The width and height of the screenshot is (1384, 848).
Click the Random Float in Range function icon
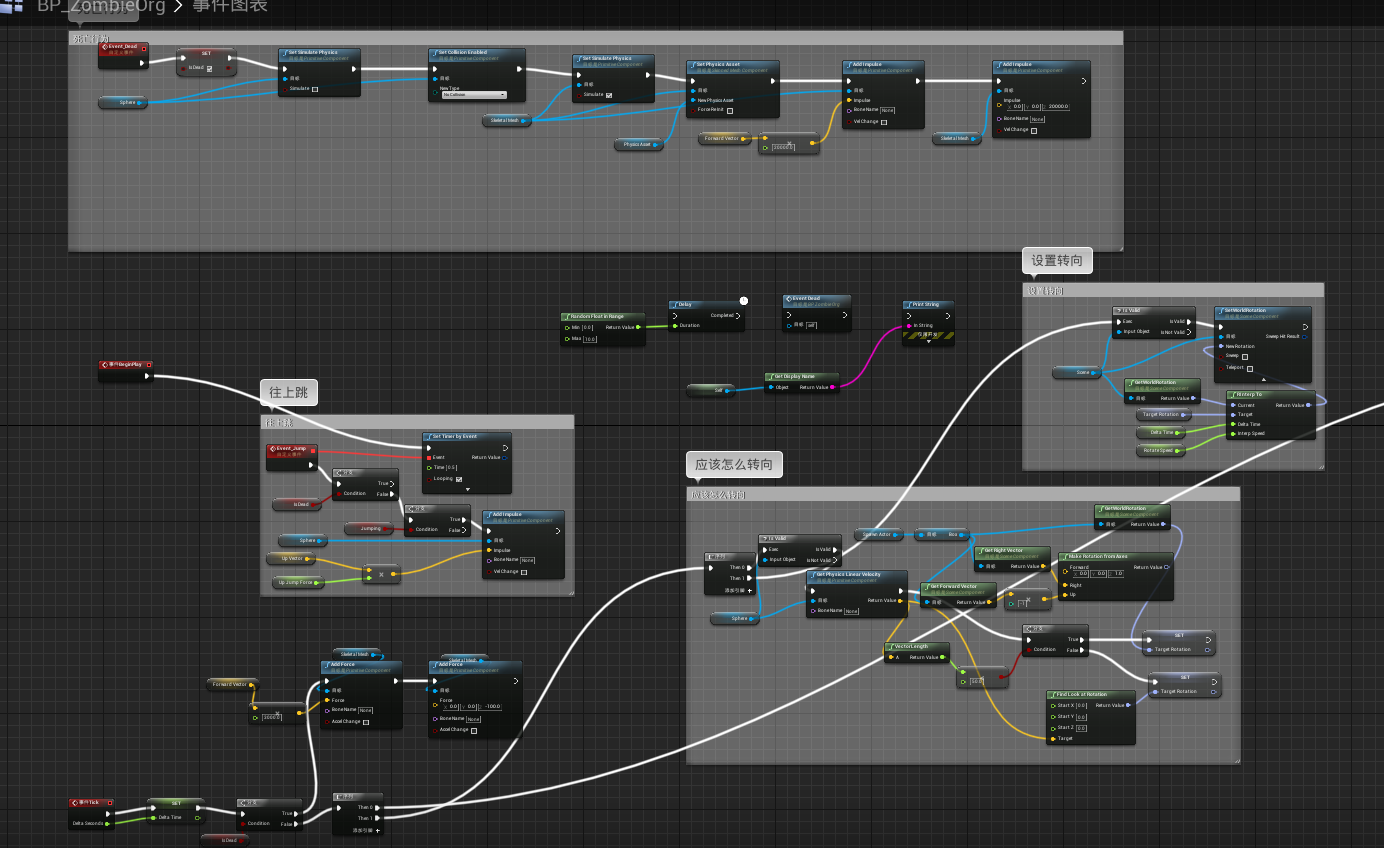point(566,316)
